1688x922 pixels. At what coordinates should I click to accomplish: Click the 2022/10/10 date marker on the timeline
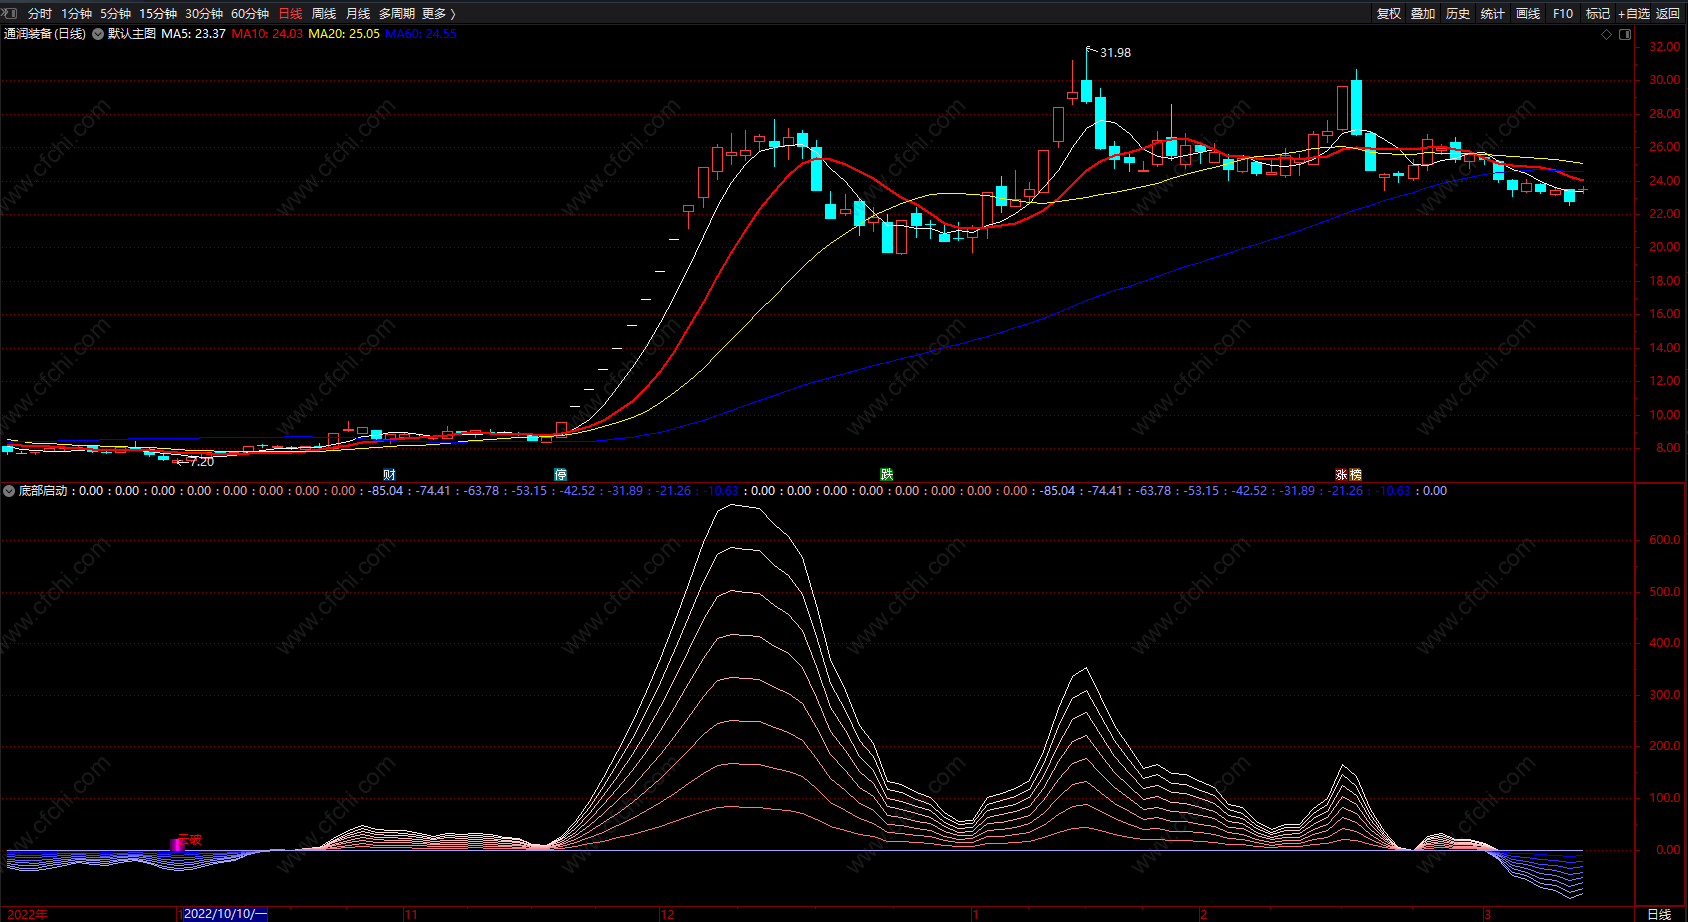click(225, 914)
